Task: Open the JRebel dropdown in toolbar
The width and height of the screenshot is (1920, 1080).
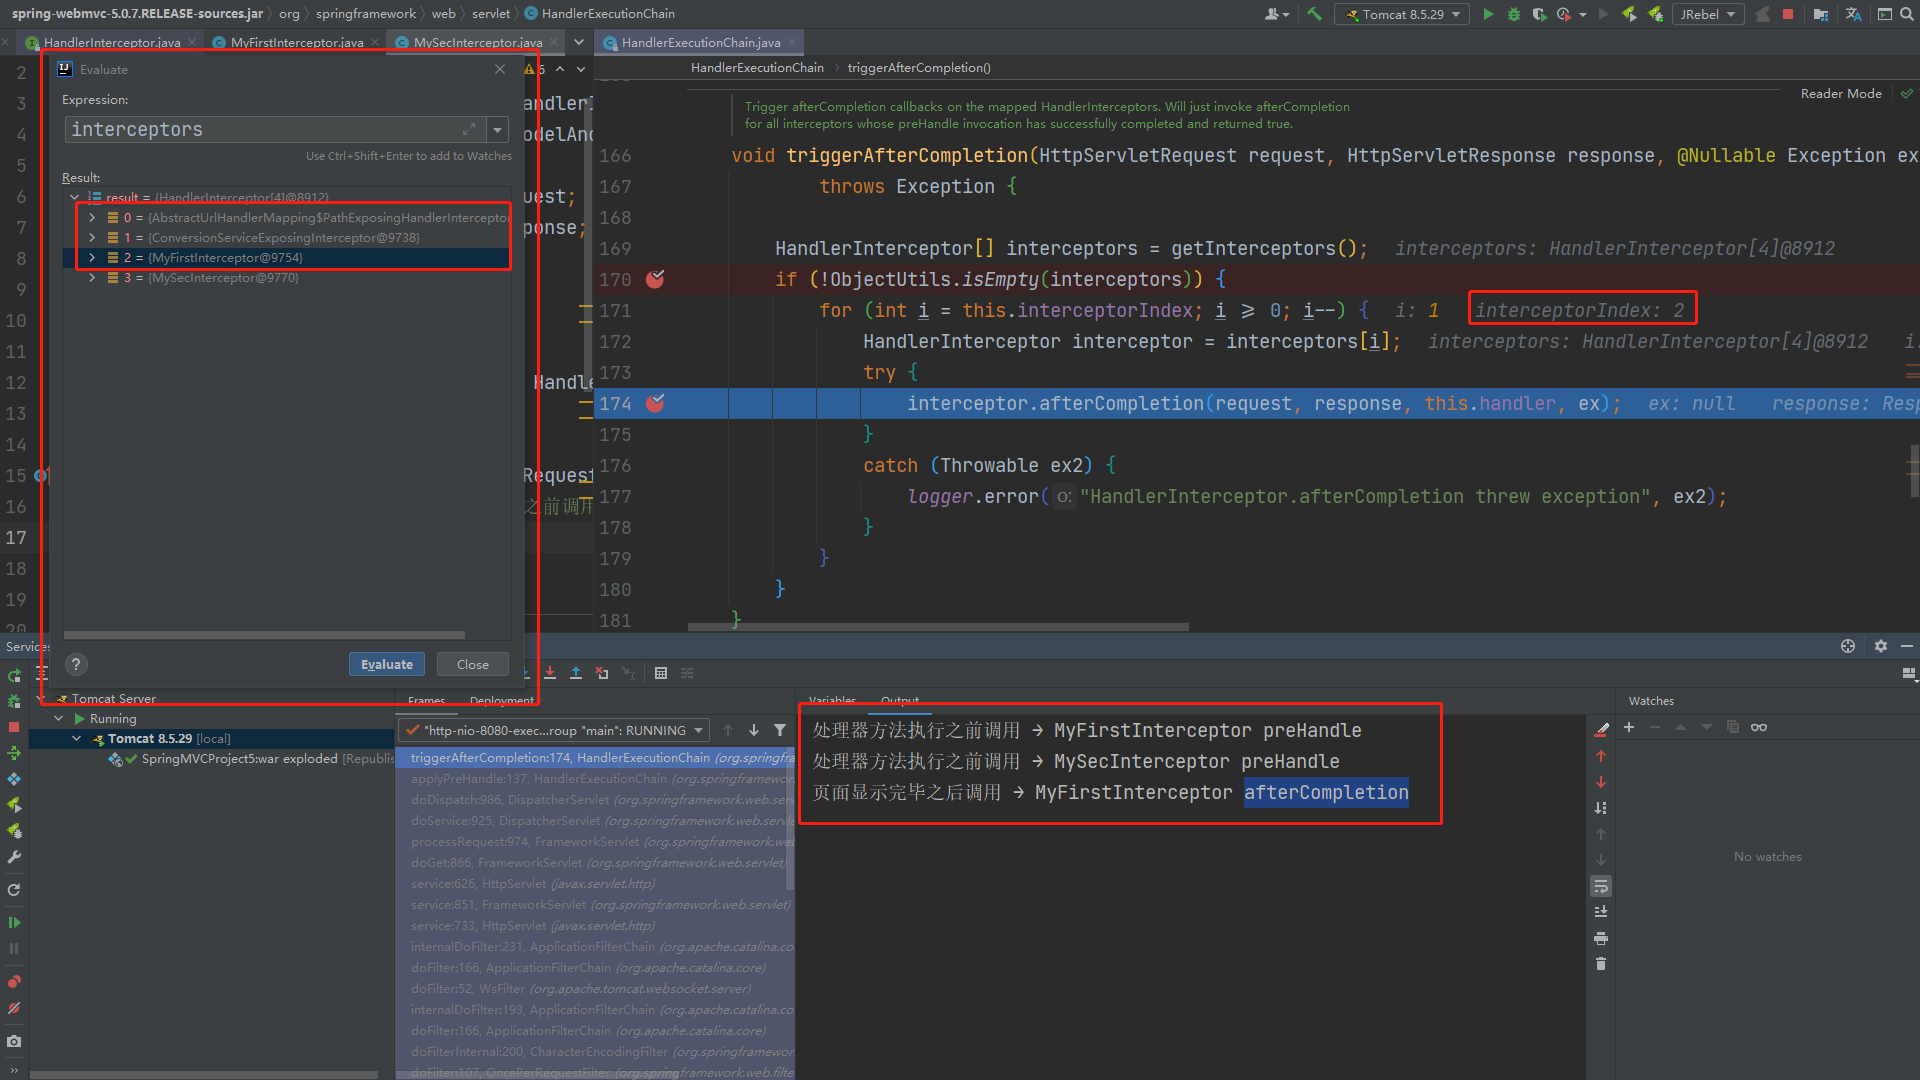Action: (1707, 14)
